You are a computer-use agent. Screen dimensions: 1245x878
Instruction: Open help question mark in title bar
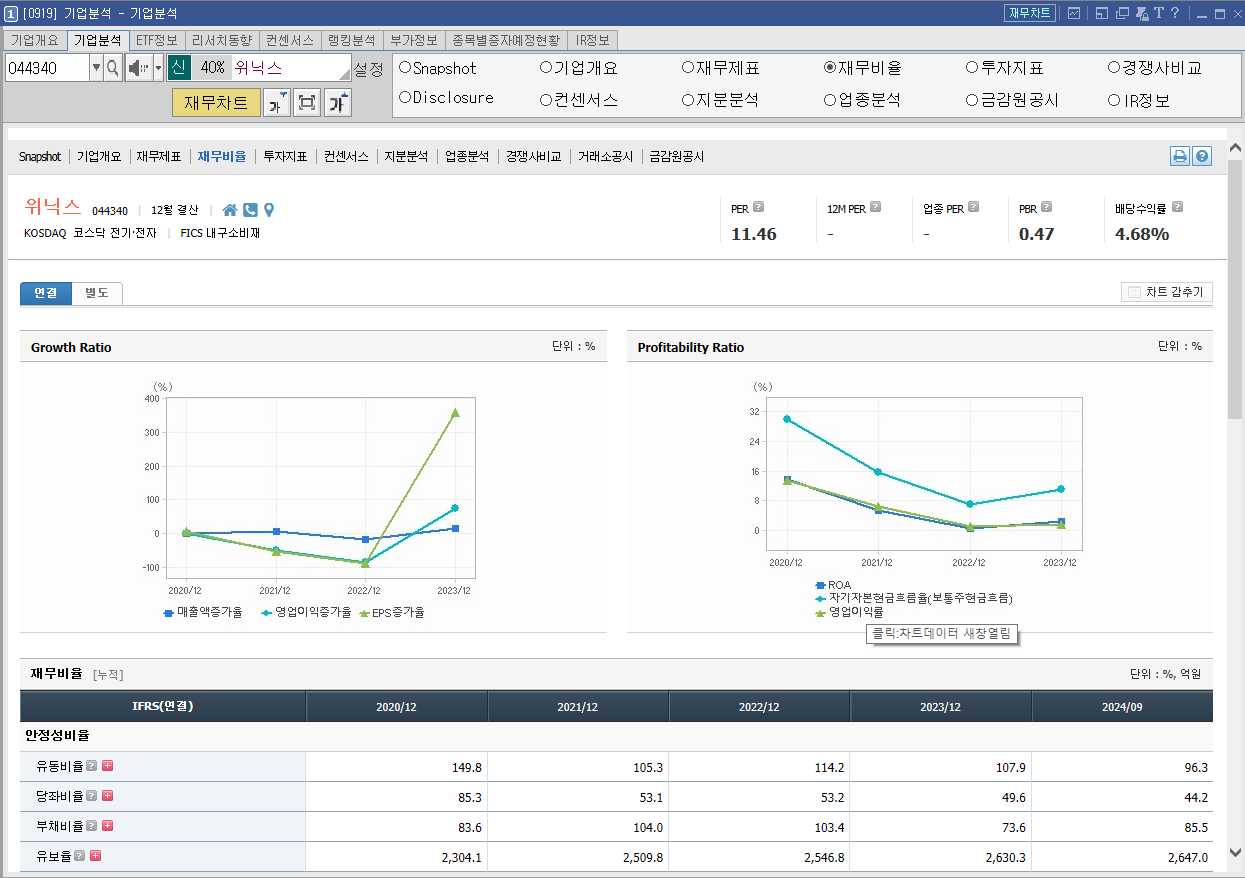pyautogui.click(x=1175, y=13)
